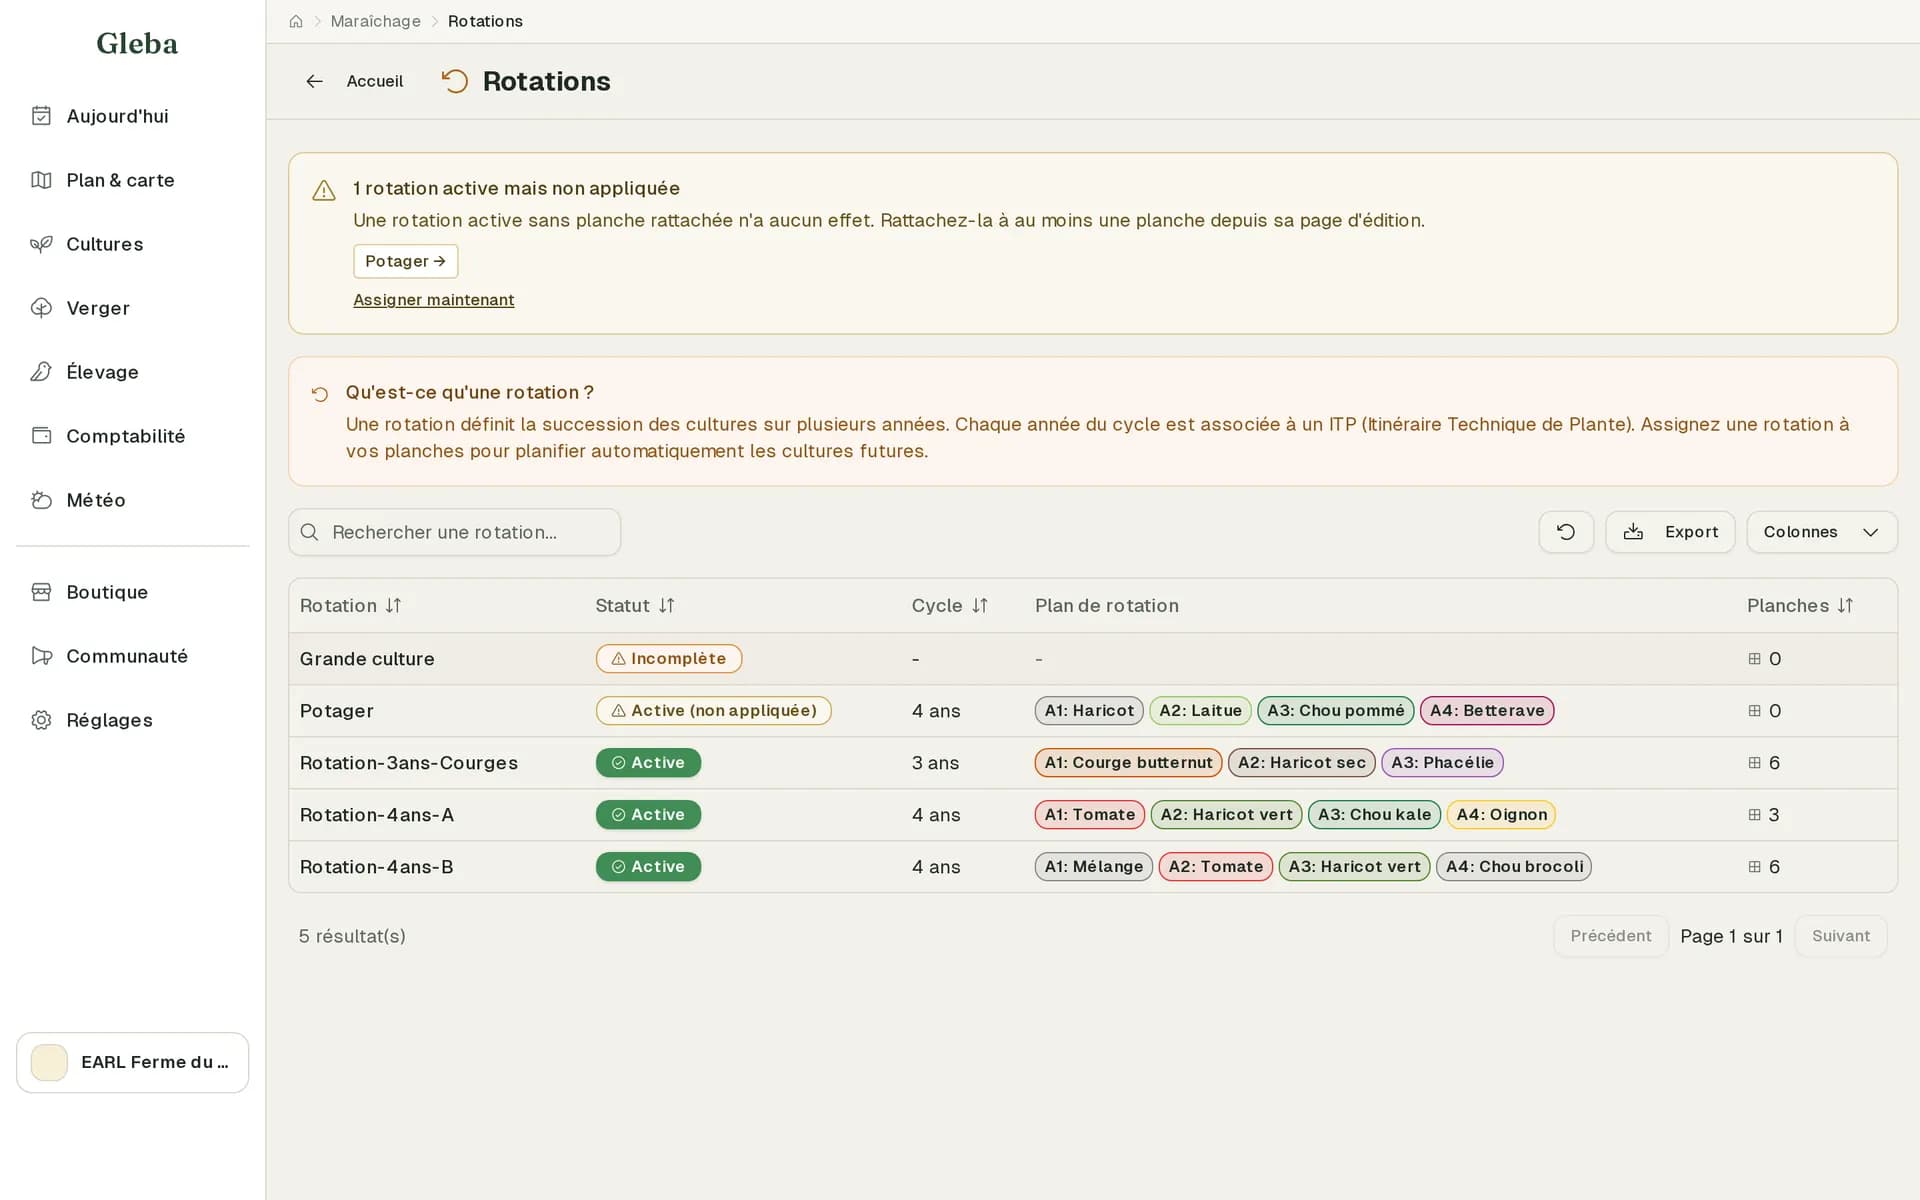Open the Communauté page

[x=132, y=656]
